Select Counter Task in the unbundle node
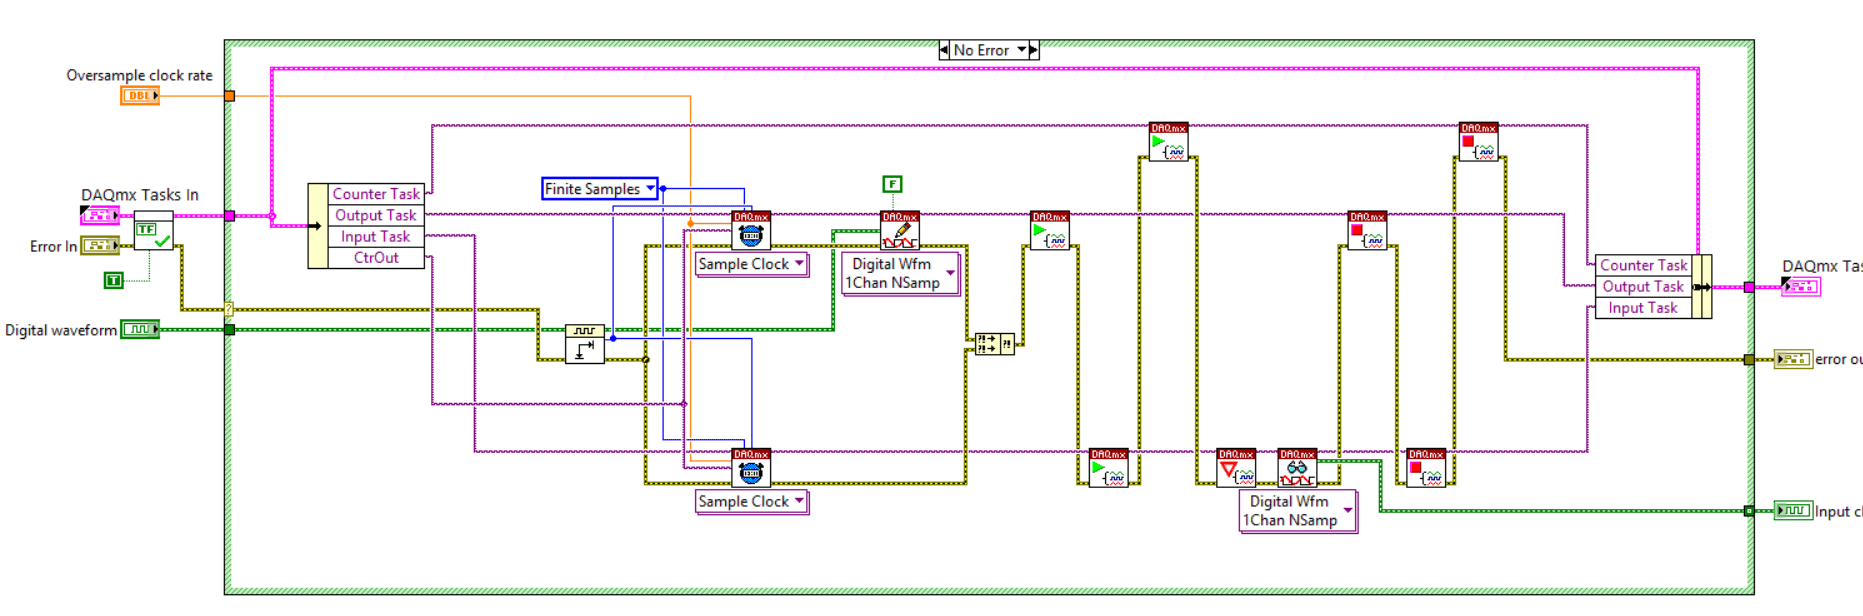The width and height of the screenshot is (1863, 616). pyautogui.click(x=376, y=194)
